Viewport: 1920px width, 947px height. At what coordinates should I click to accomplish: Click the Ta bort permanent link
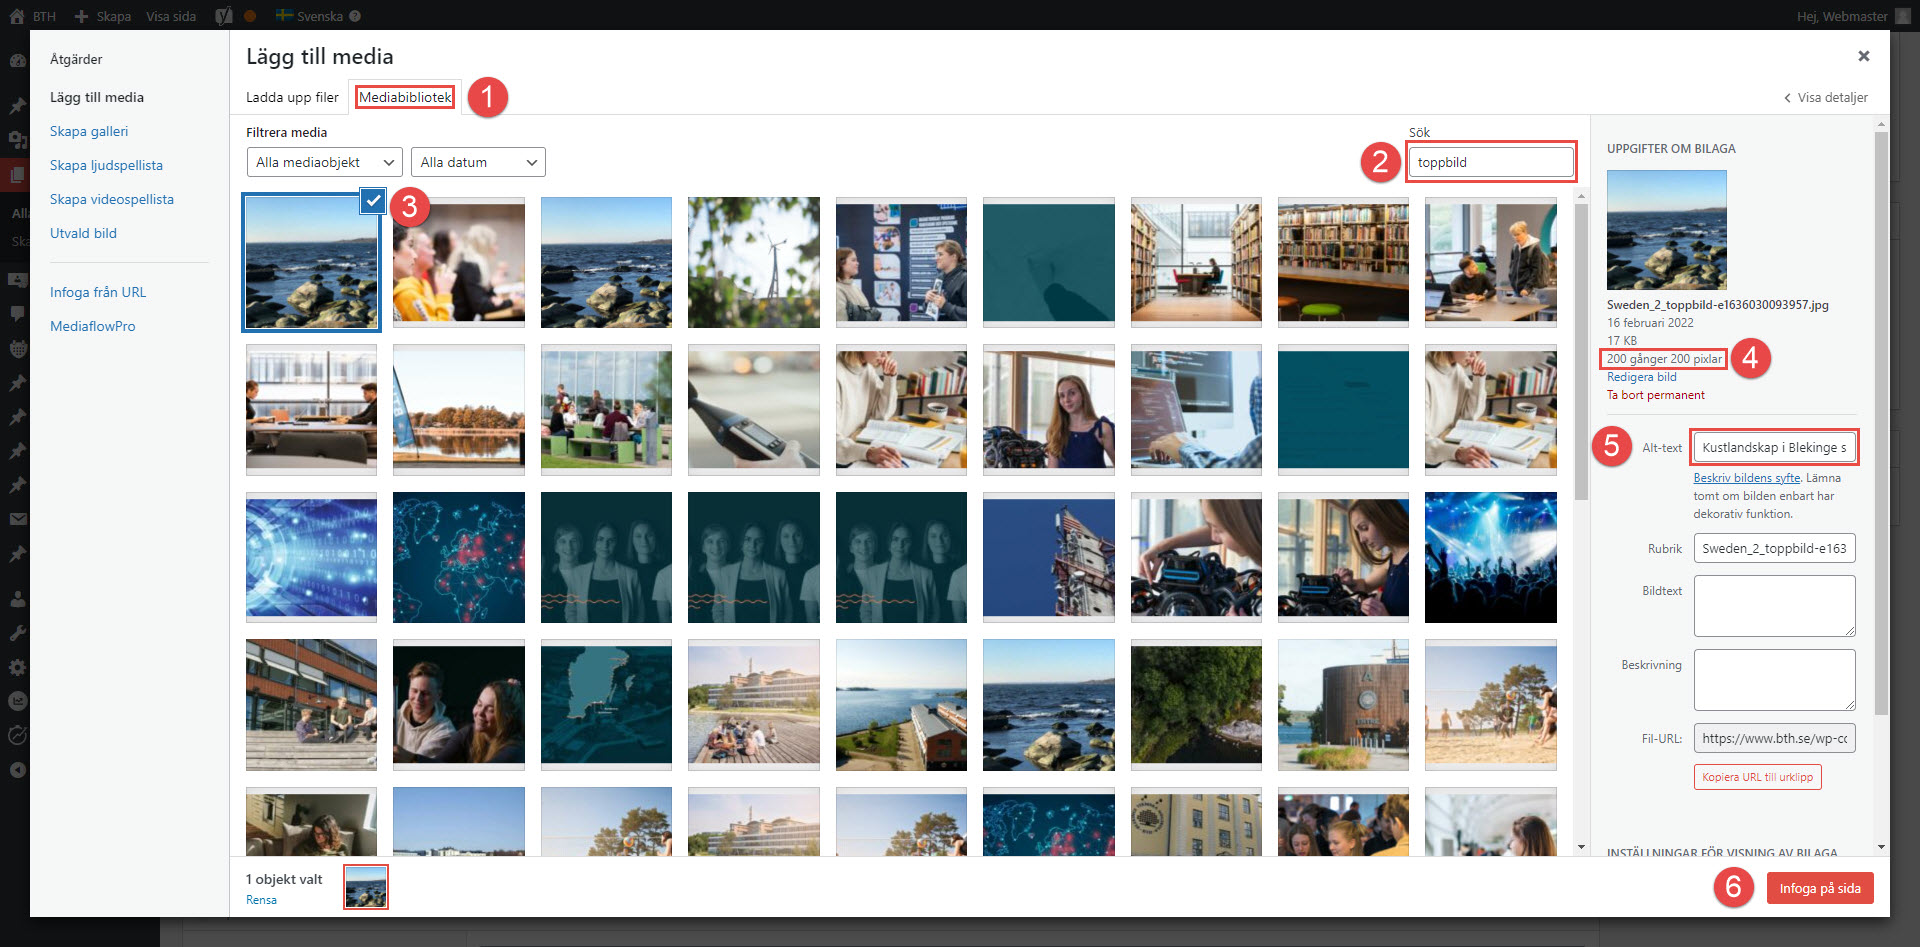click(1656, 395)
